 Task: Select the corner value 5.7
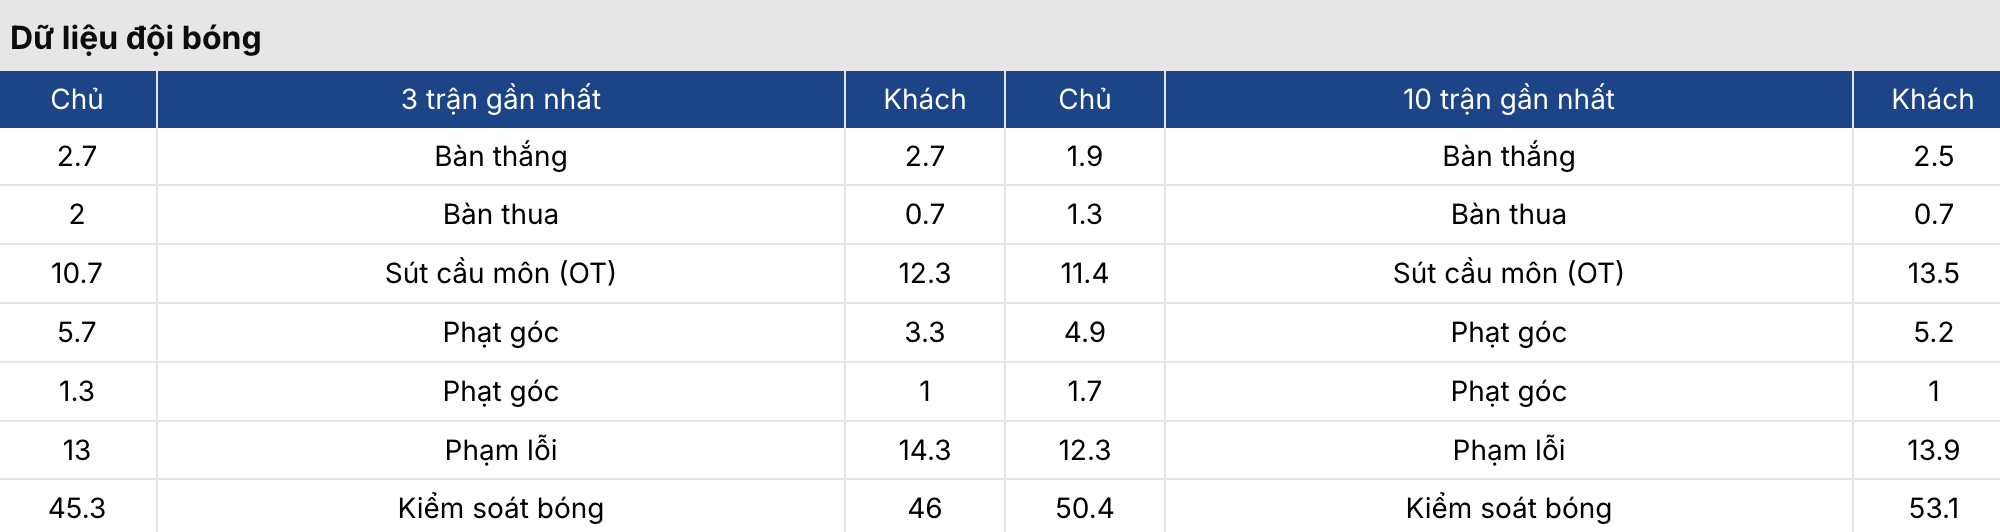[77, 332]
